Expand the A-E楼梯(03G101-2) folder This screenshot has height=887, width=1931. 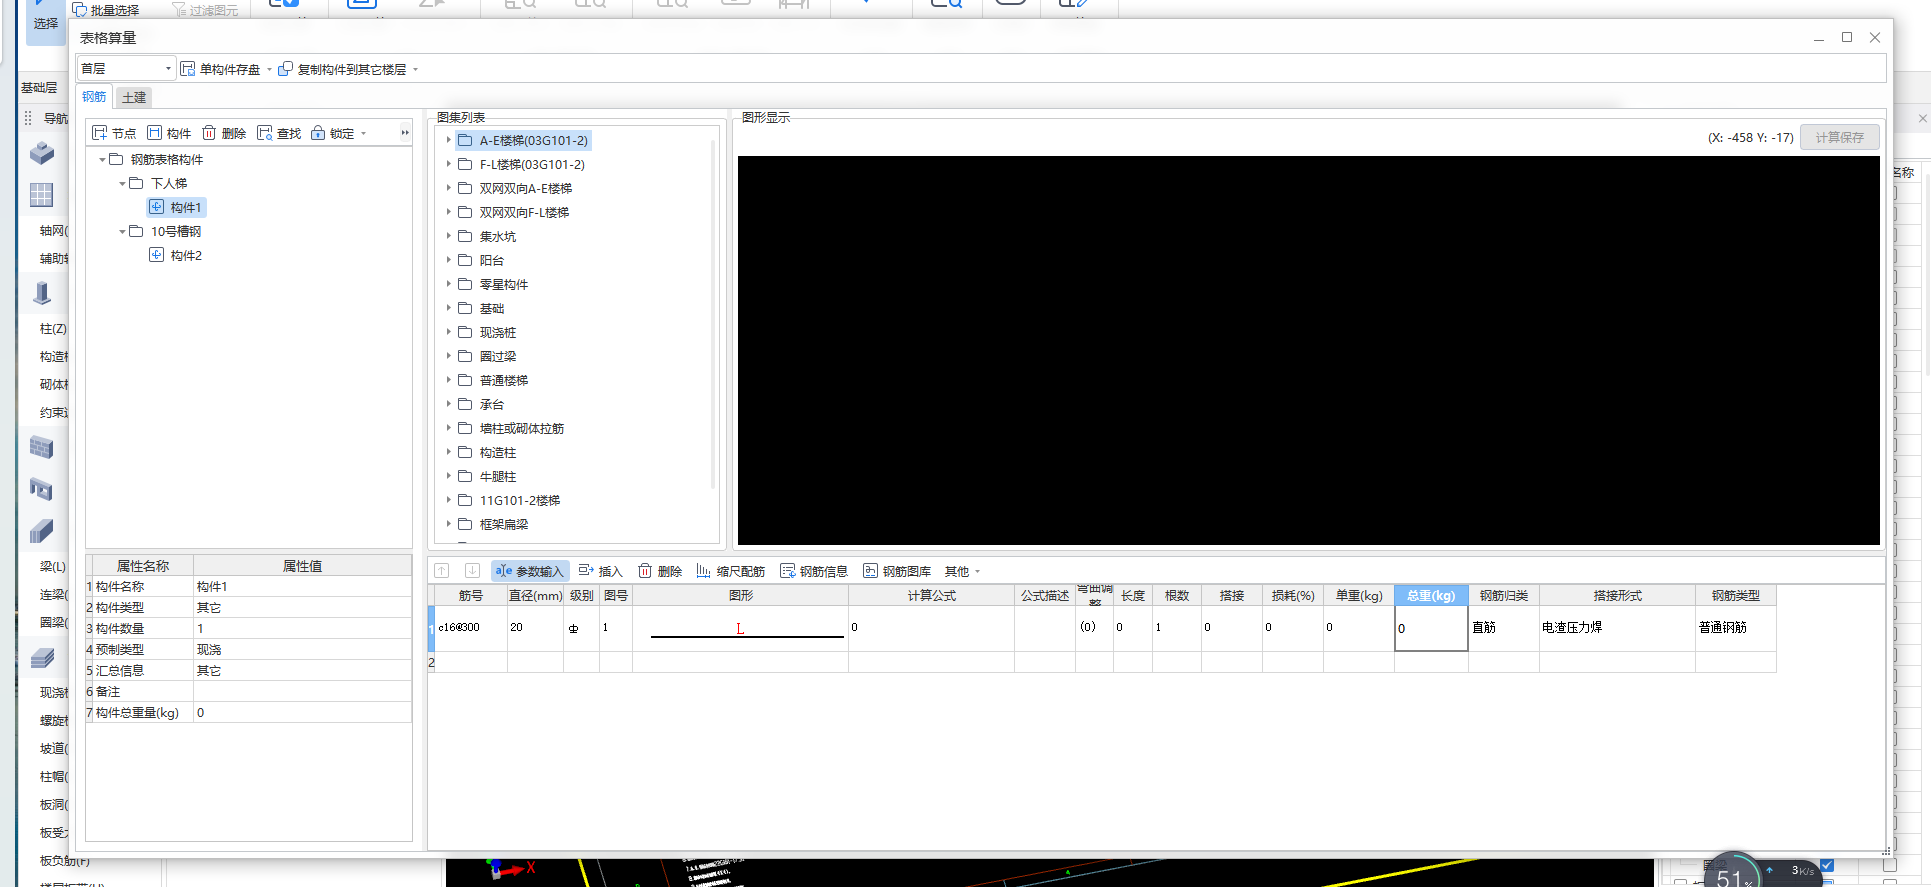tap(448, 140)
